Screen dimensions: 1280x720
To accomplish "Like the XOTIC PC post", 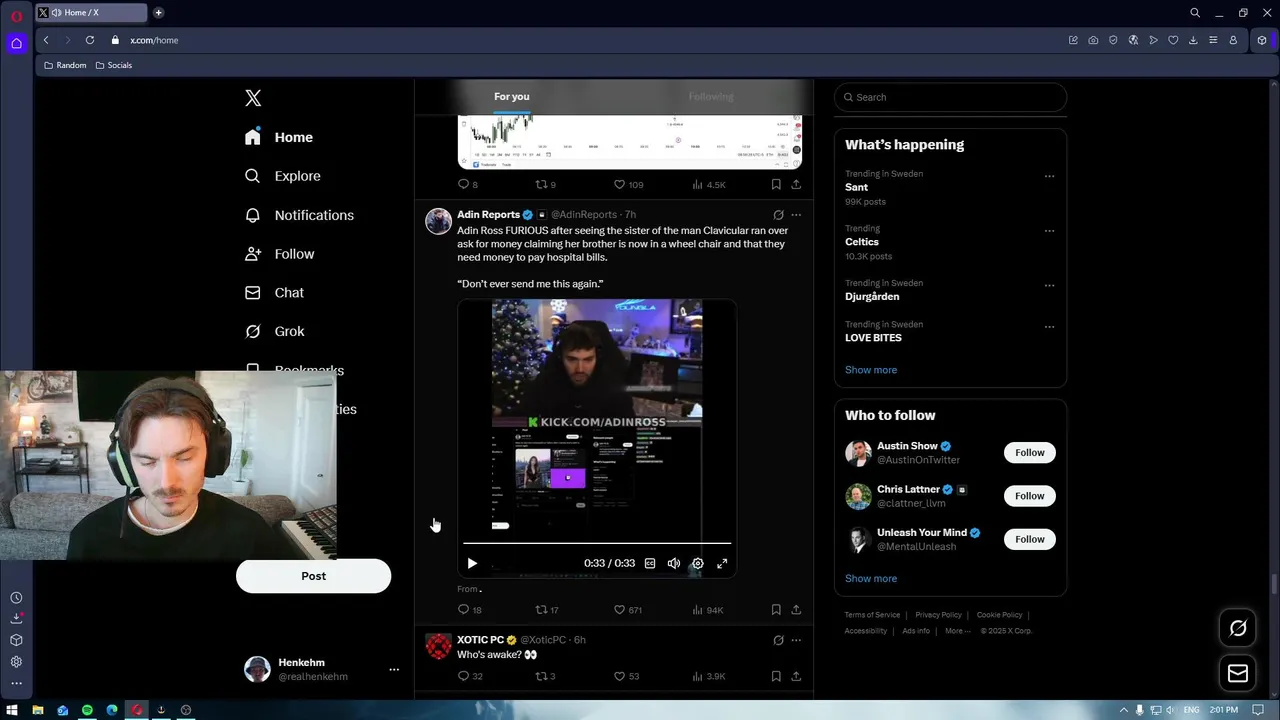I will click(x=626, y=676).
